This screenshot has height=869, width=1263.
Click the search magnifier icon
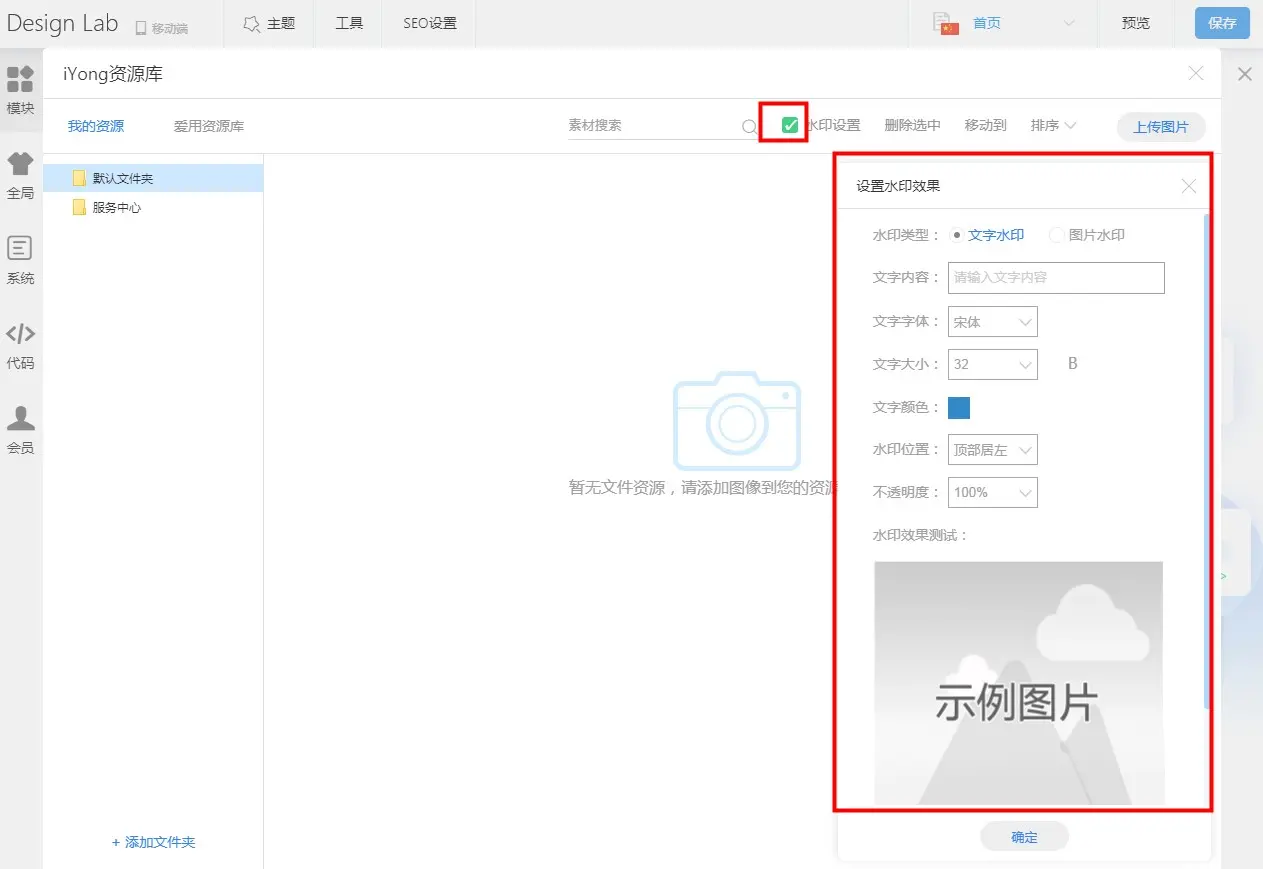[x=749, y=127]
